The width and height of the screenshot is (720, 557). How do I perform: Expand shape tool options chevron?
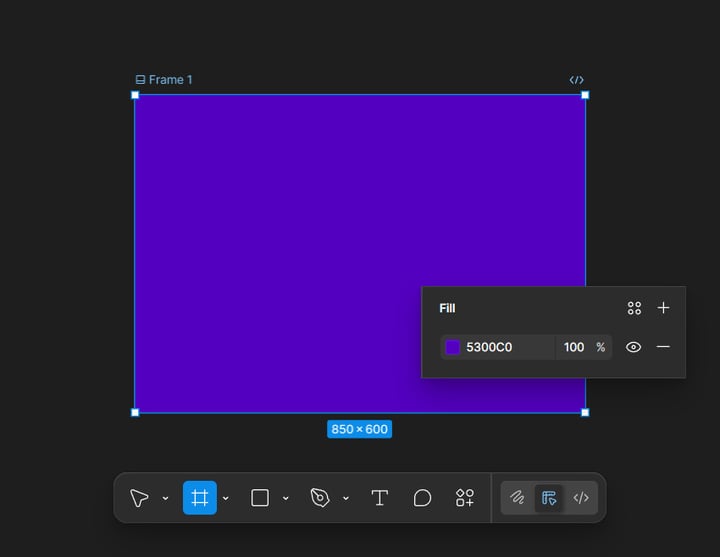click(286, 498)
